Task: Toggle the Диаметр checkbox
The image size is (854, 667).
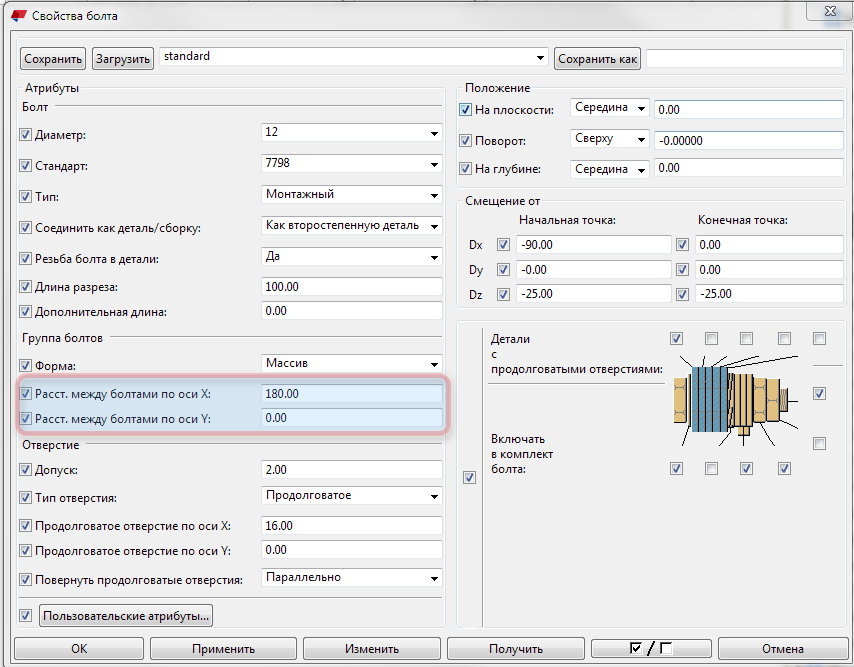Action: click(x=26, y=136)
